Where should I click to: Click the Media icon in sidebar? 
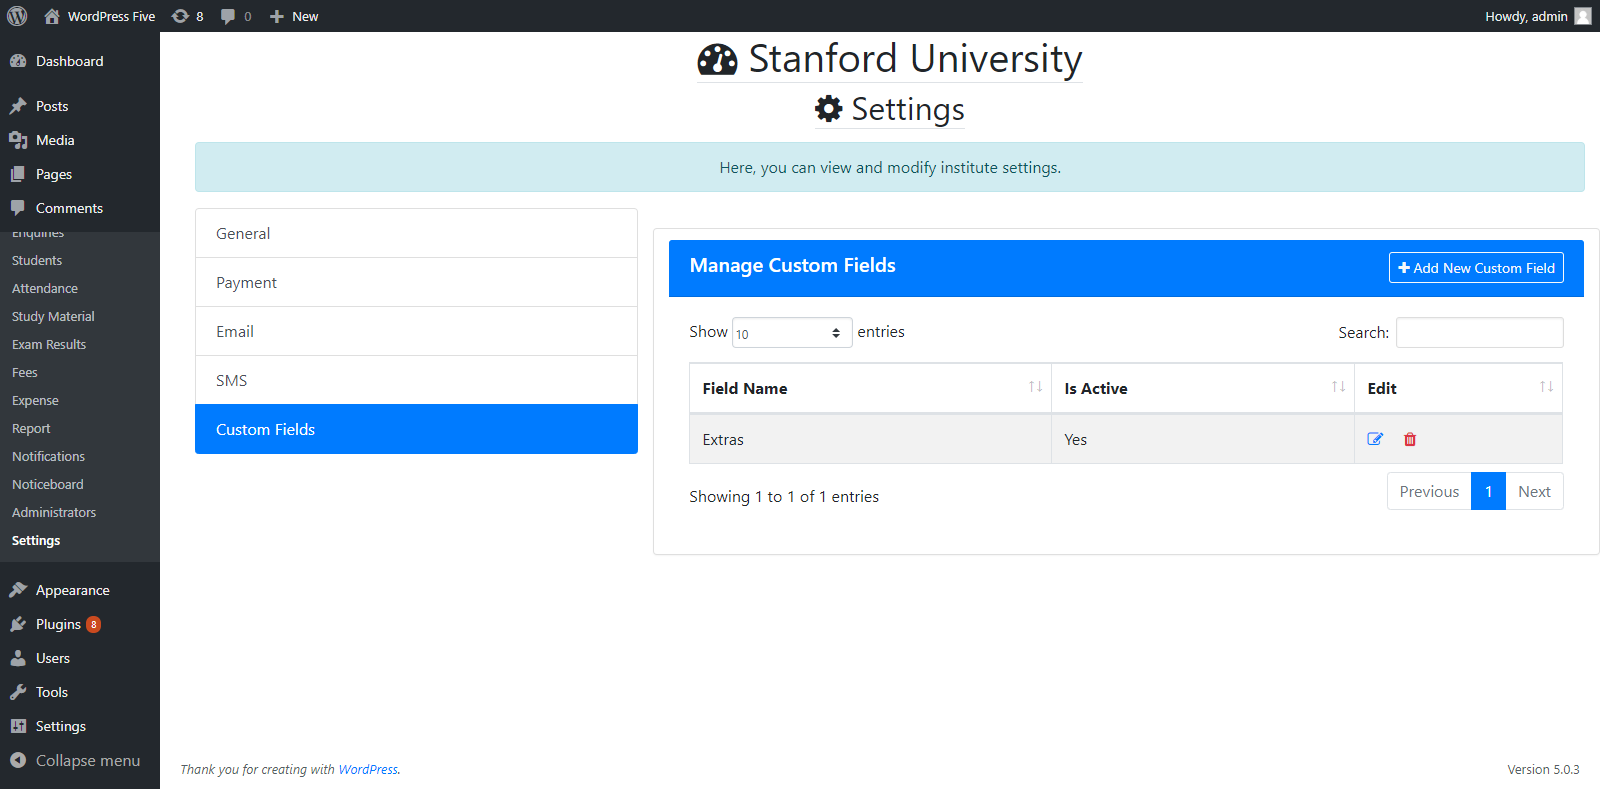tap(18, 140)
